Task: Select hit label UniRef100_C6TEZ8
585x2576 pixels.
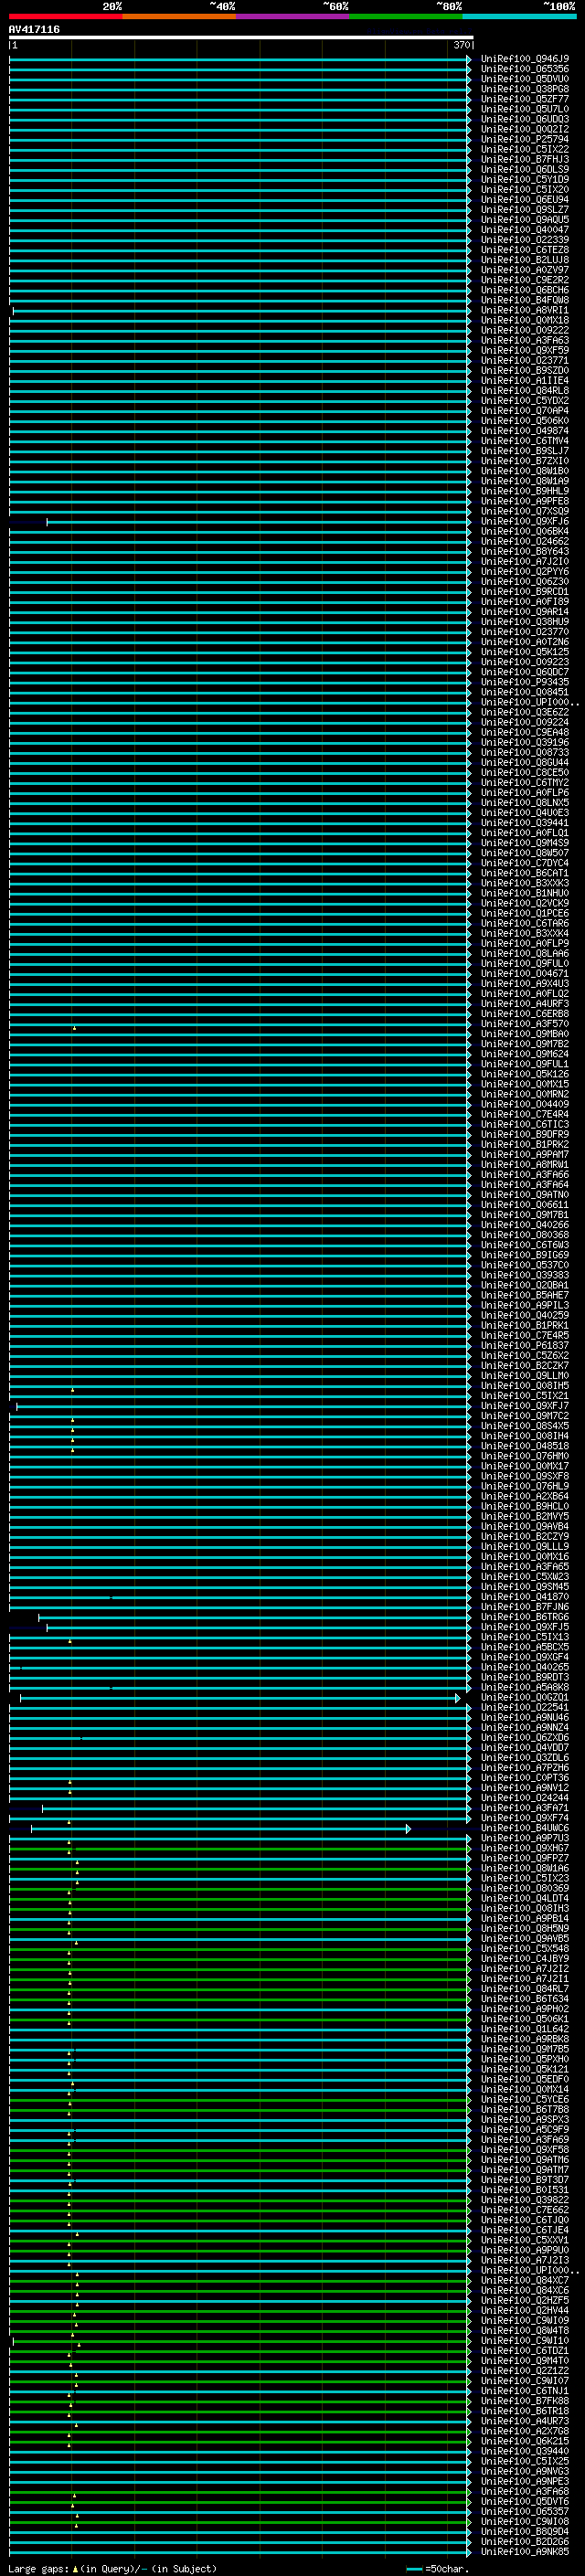Action: coord(524,250)
